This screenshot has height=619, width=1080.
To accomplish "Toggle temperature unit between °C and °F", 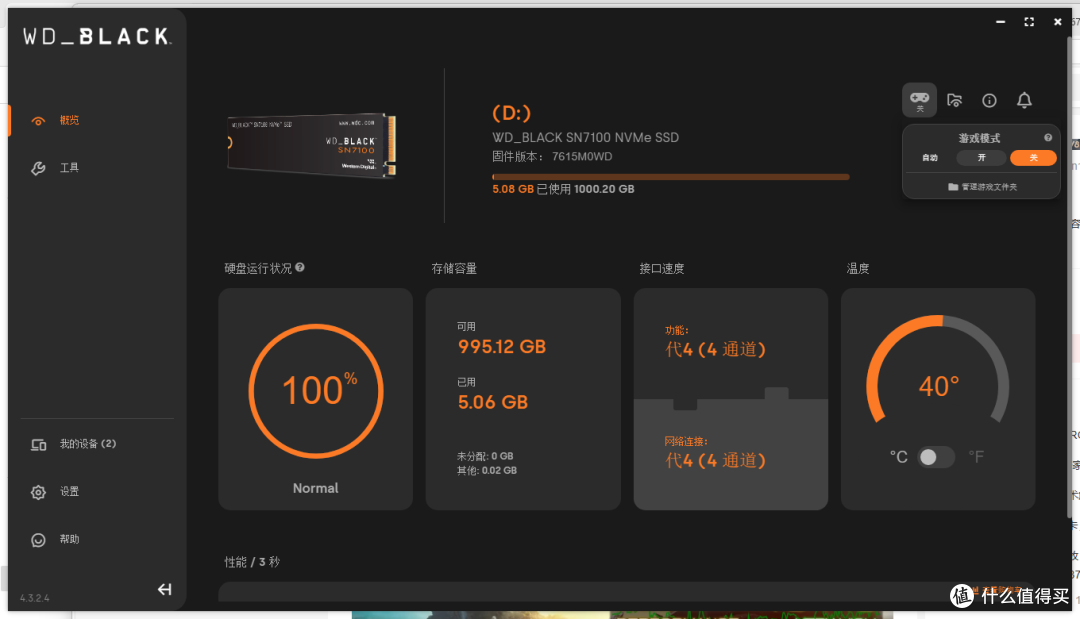I will pyautogui.click(x=936, y=457).
